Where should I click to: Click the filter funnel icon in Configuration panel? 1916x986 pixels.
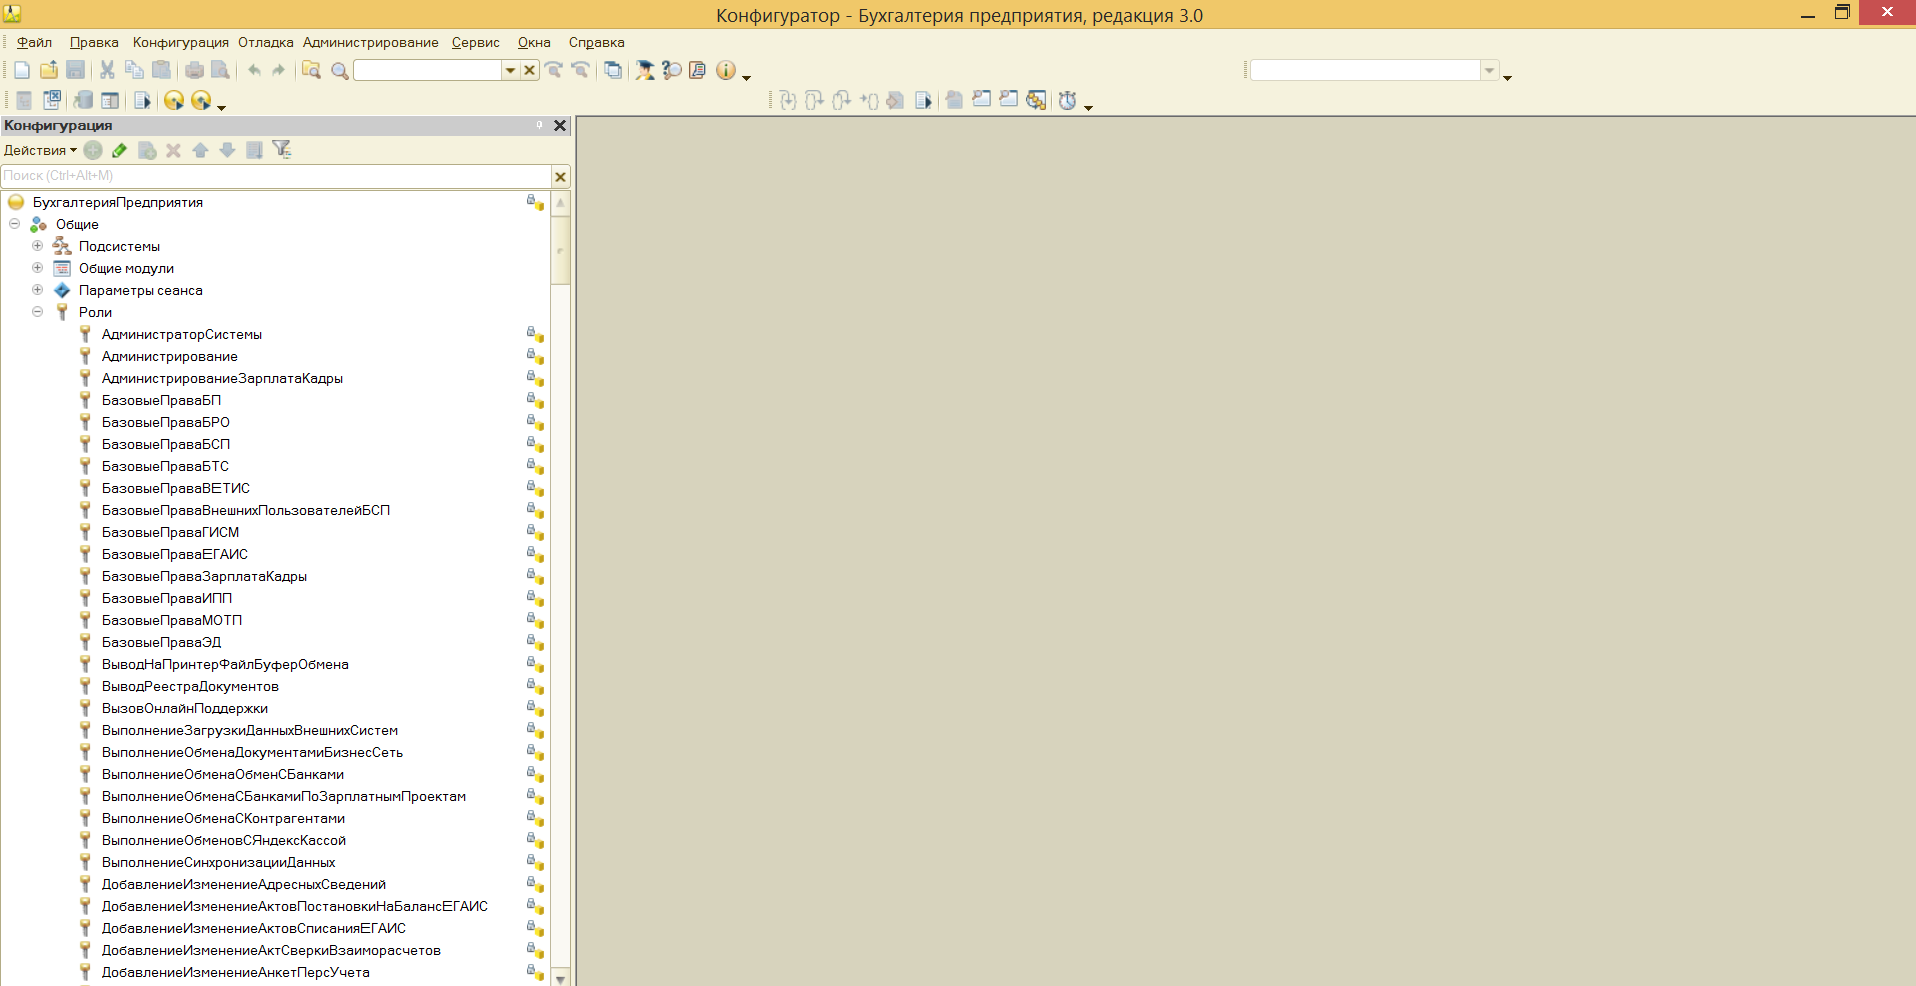click(x=282, y=150)
